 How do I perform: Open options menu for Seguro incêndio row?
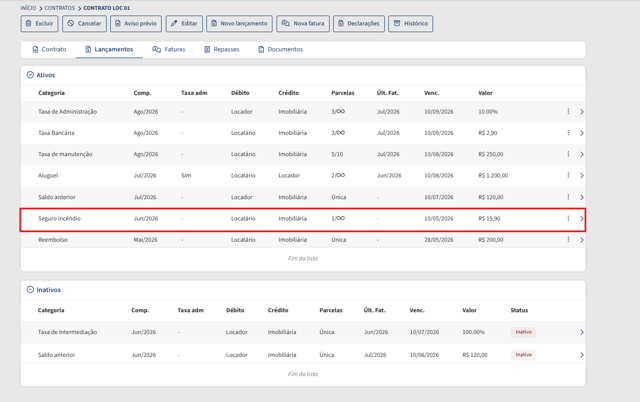tap(568, 218)
